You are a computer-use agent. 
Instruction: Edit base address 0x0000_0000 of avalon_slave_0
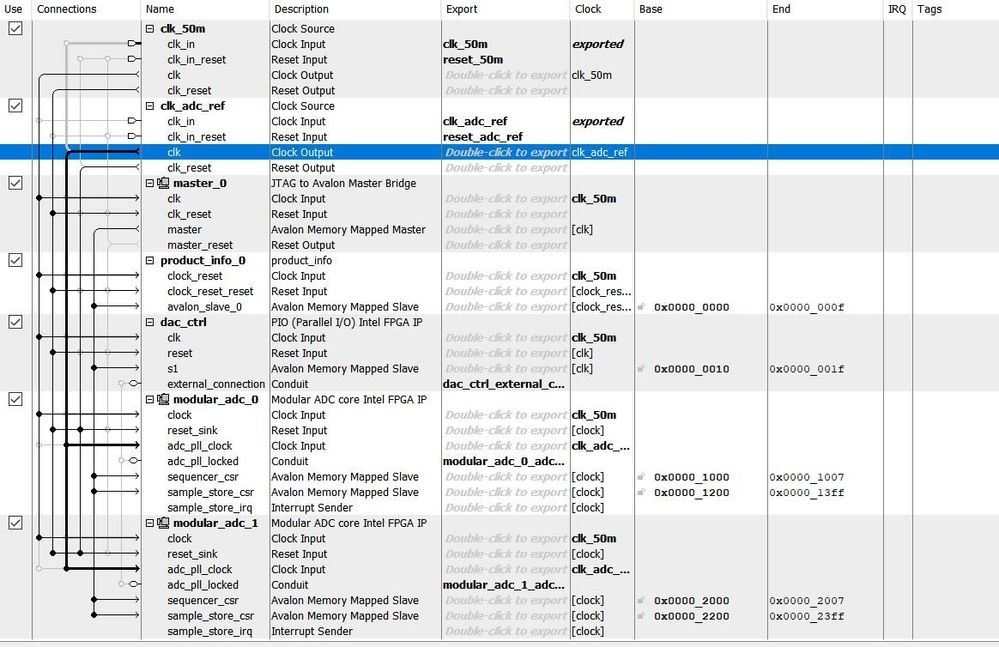[691, 307]
